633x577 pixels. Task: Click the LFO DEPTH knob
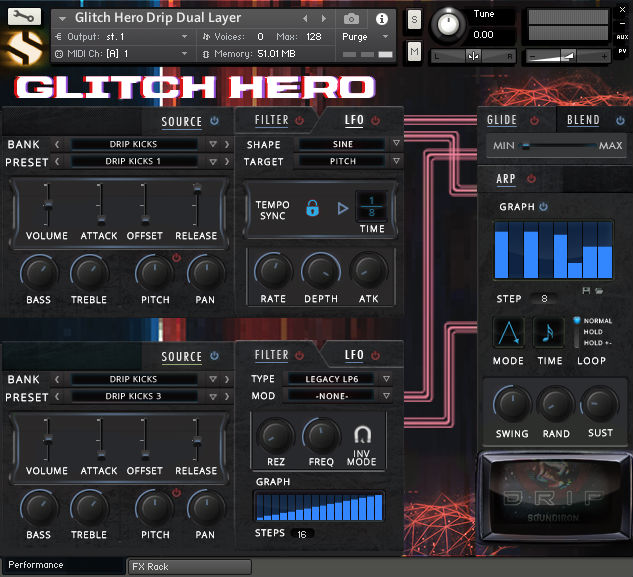[321, 271]
